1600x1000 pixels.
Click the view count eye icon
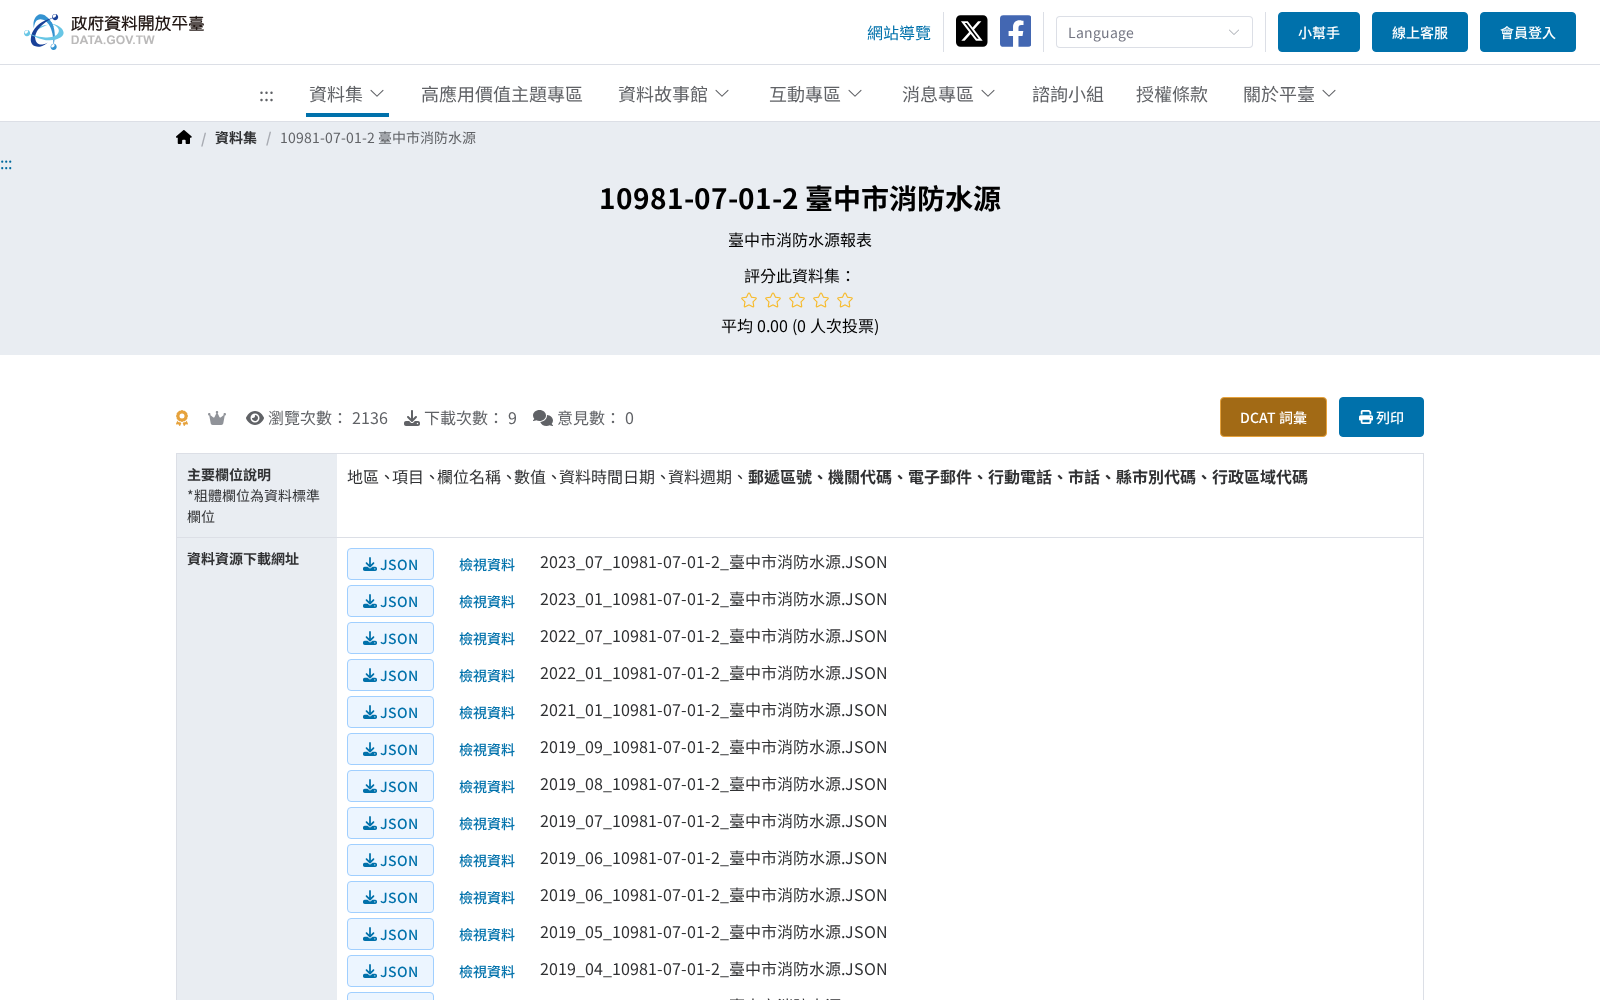click(255, 418)
